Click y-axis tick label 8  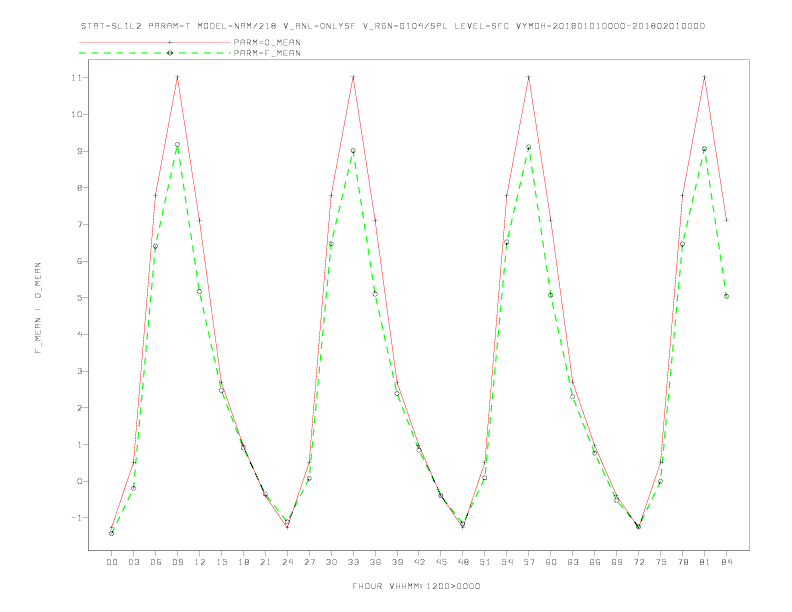coord(79,188)
